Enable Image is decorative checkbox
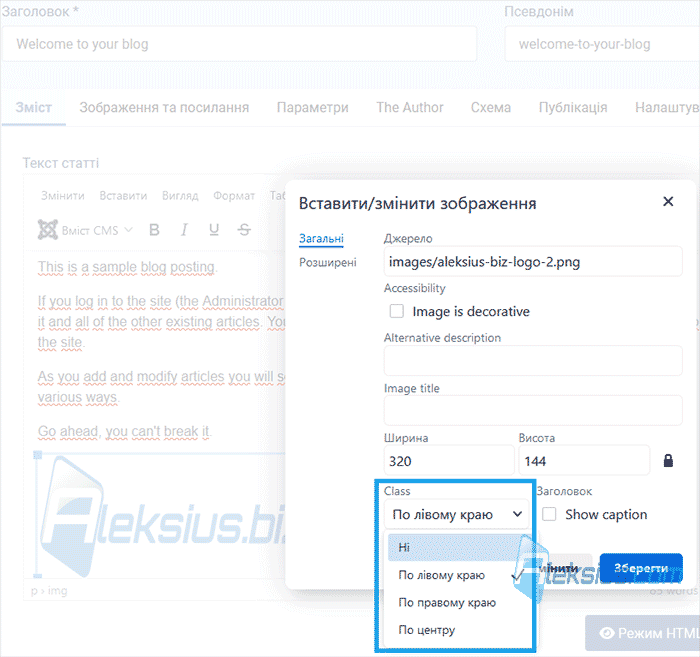Image resolution: width=700 pixels, height=657 pixels. tap(396, 311)
